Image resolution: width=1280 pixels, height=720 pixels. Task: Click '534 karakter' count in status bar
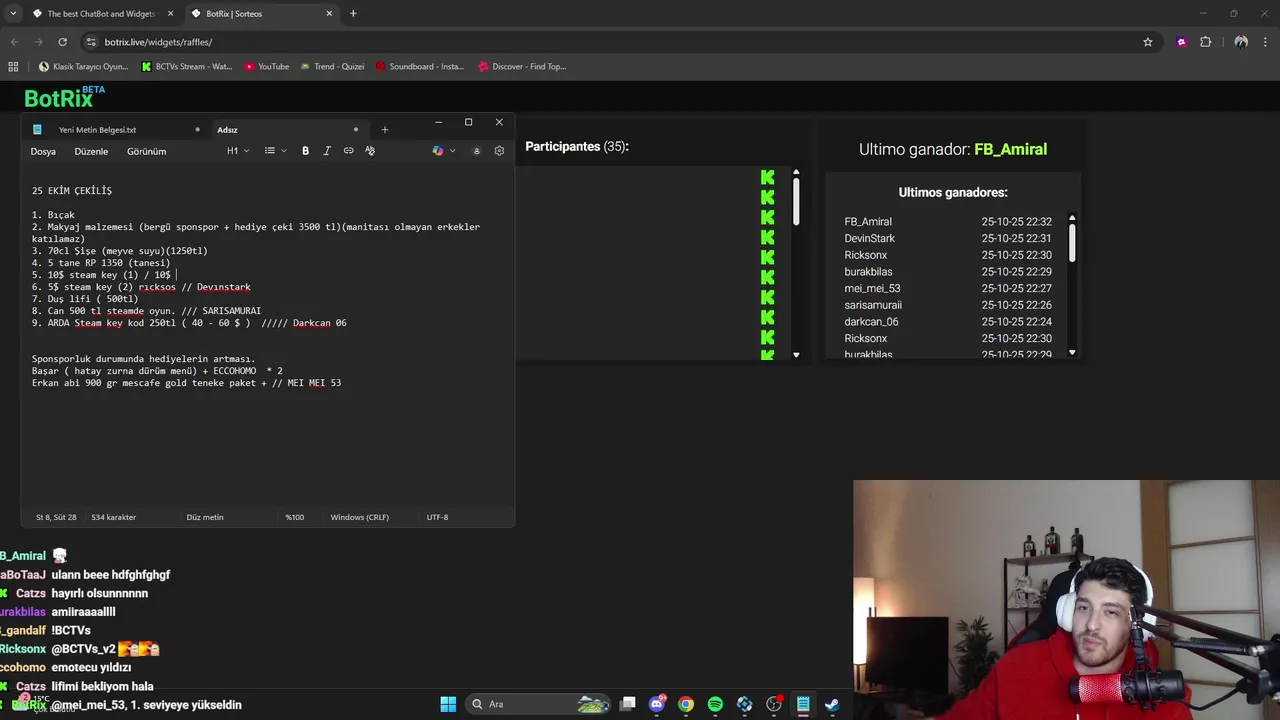pos(113,517)
